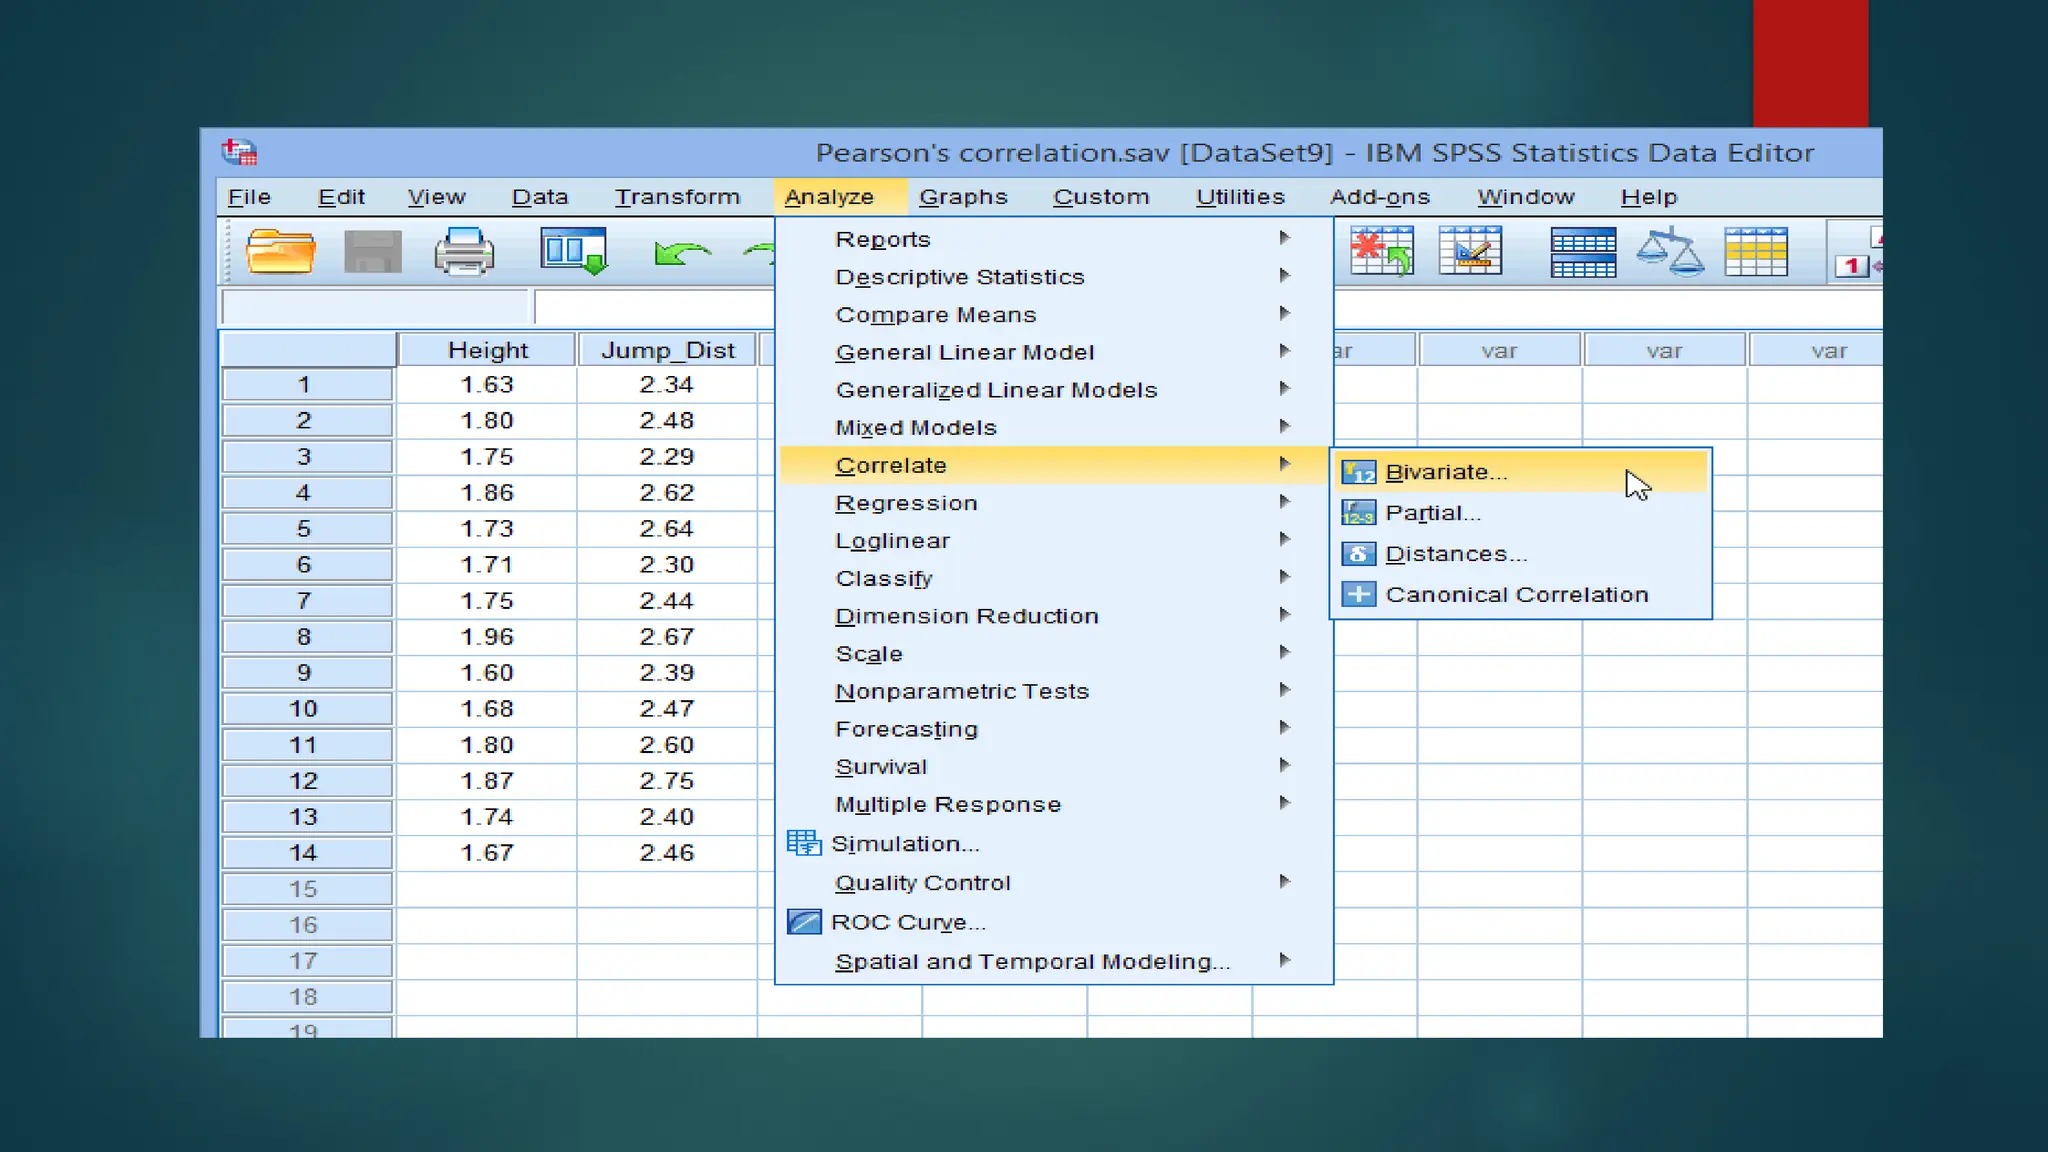Click the Split File grid icon

click(x=1582, y=252)
